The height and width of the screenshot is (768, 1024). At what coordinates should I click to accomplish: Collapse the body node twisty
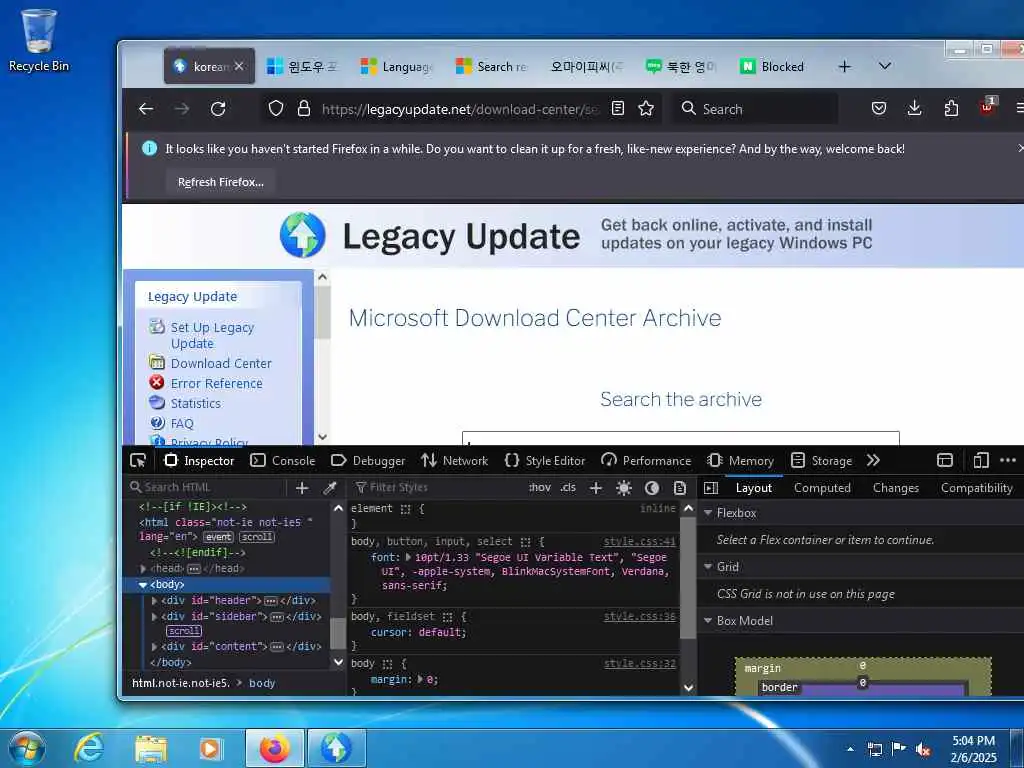[142, 585]
